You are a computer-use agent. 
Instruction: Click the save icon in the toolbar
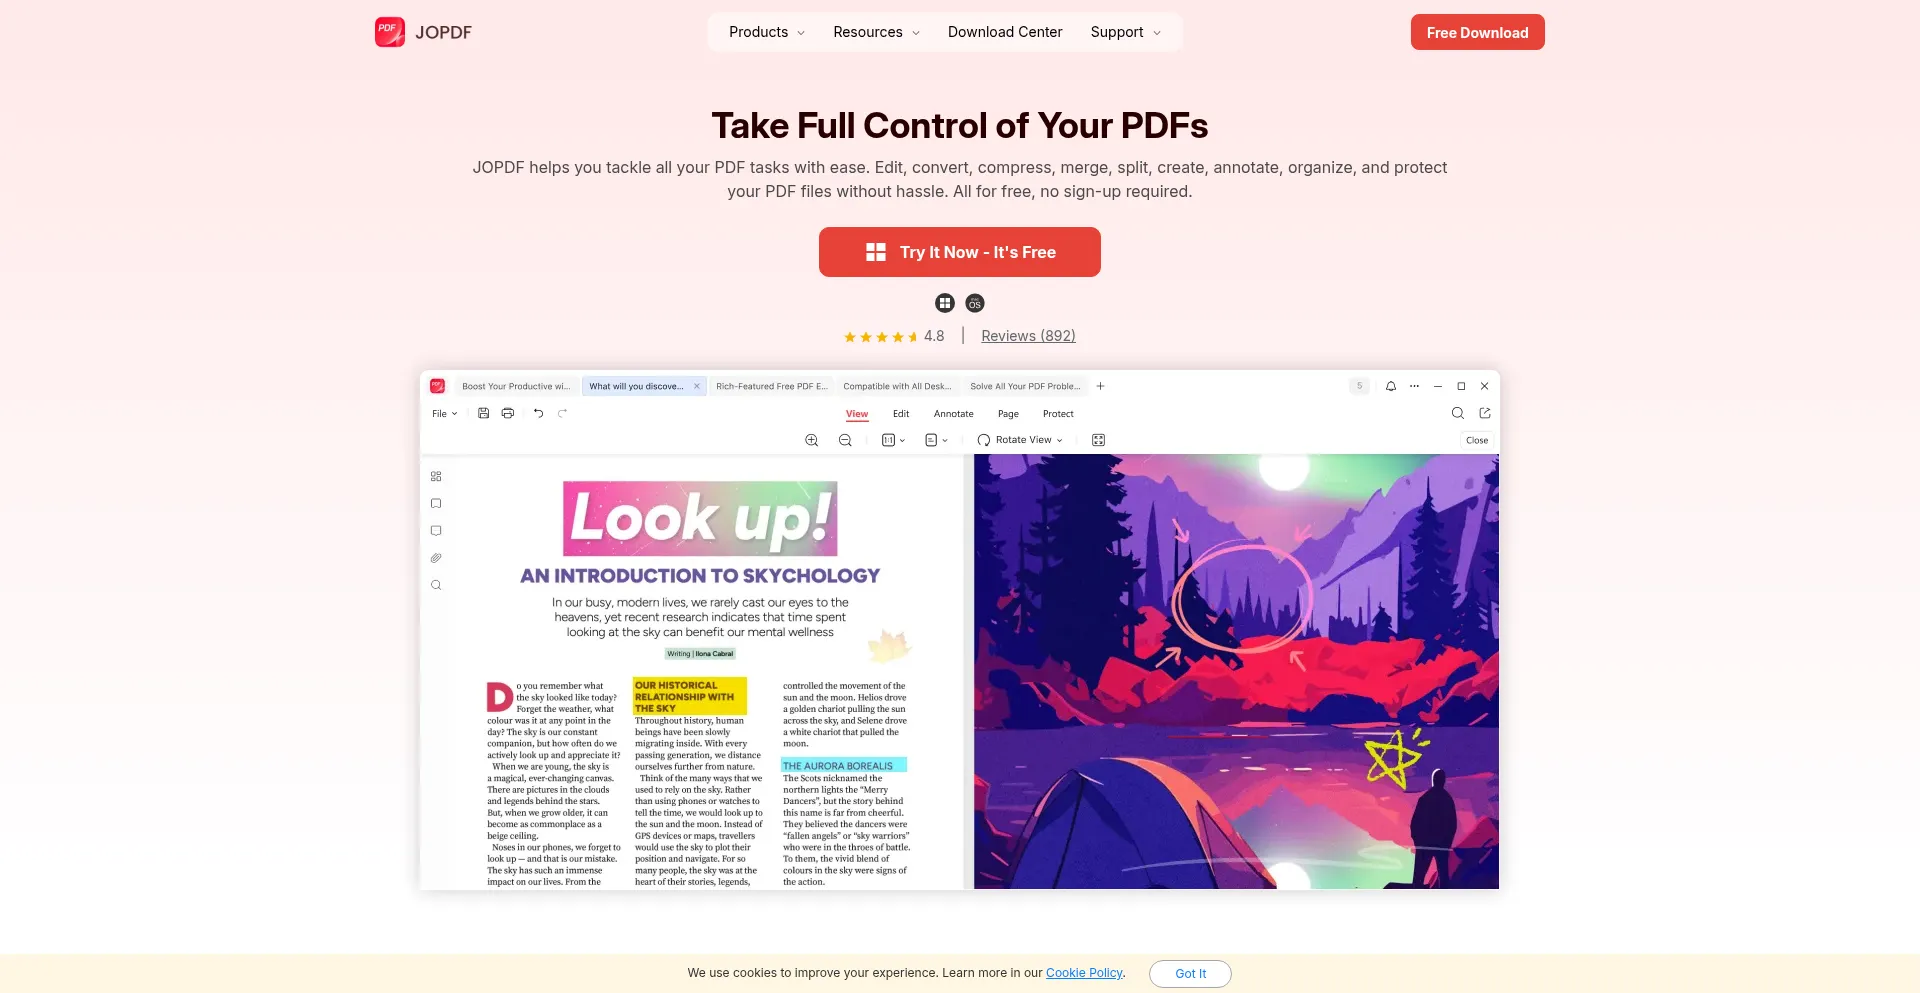483,413
